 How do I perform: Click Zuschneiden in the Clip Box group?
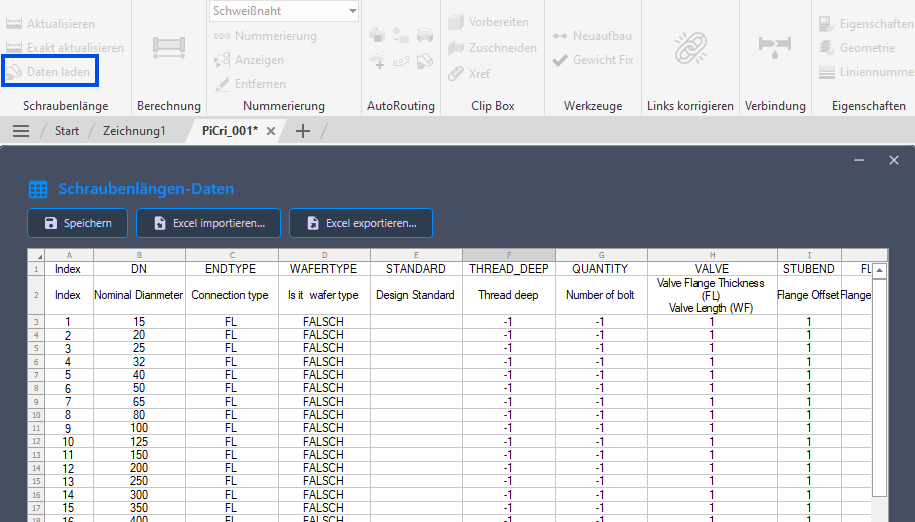(x=493, y=48)
